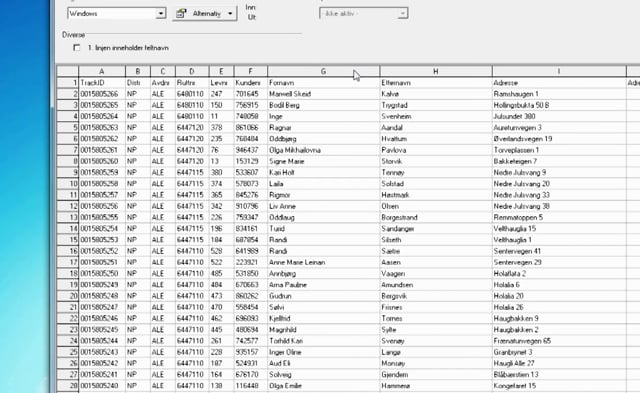Viewport: 640px width, 393px height.
Task: Select column H header
Action: 436,71
